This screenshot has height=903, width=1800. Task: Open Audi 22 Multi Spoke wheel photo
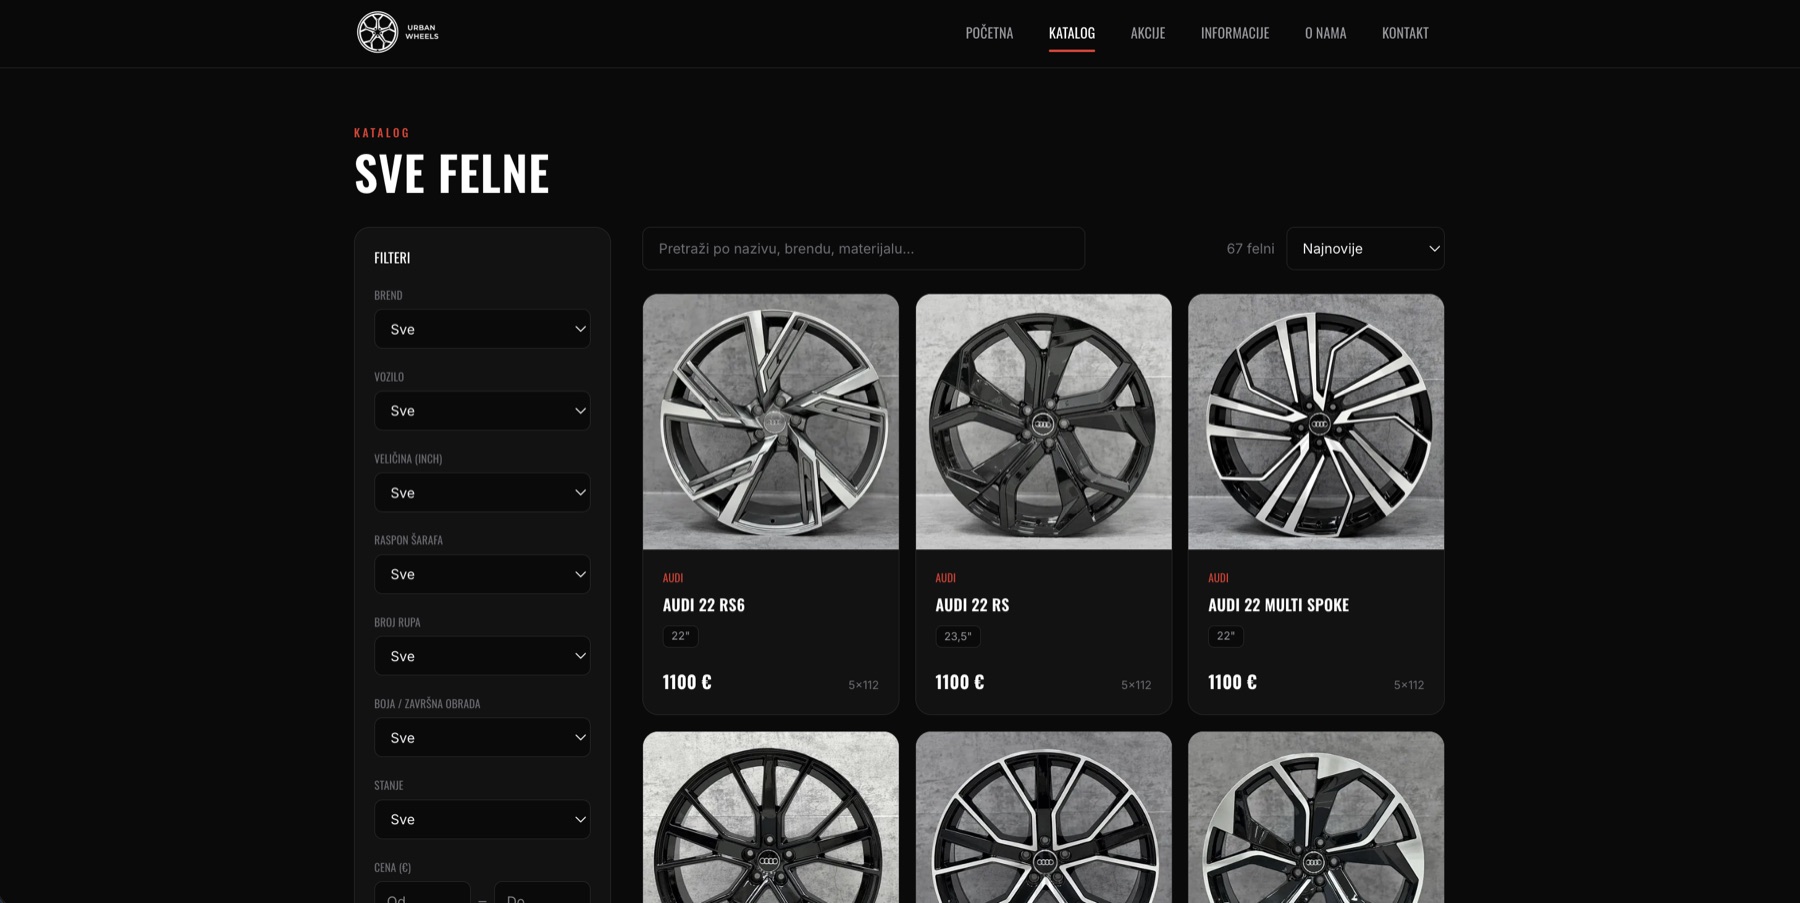[1316, 421]
